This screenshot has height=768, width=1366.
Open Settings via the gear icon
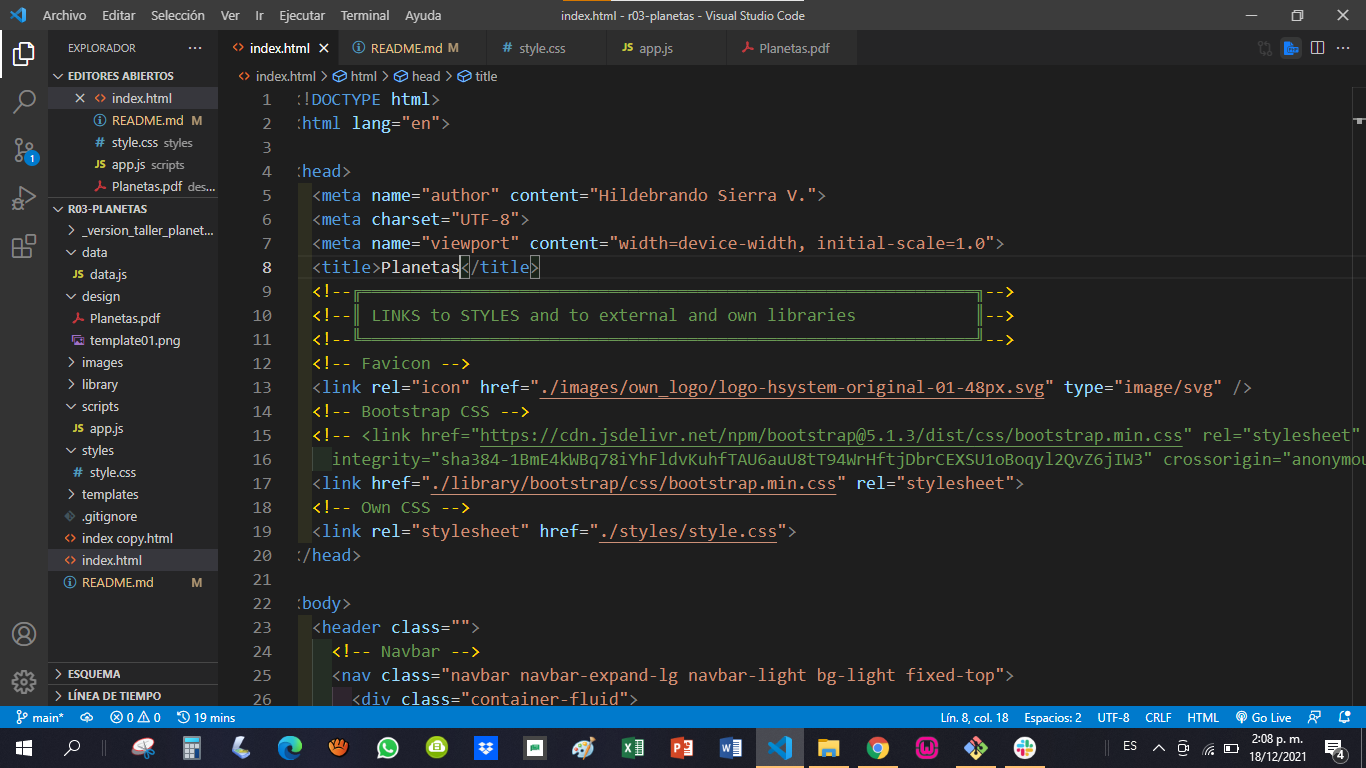pos(24,682)
